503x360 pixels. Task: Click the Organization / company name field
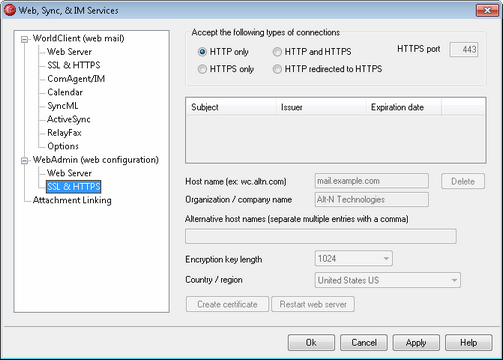pos(372,200)
